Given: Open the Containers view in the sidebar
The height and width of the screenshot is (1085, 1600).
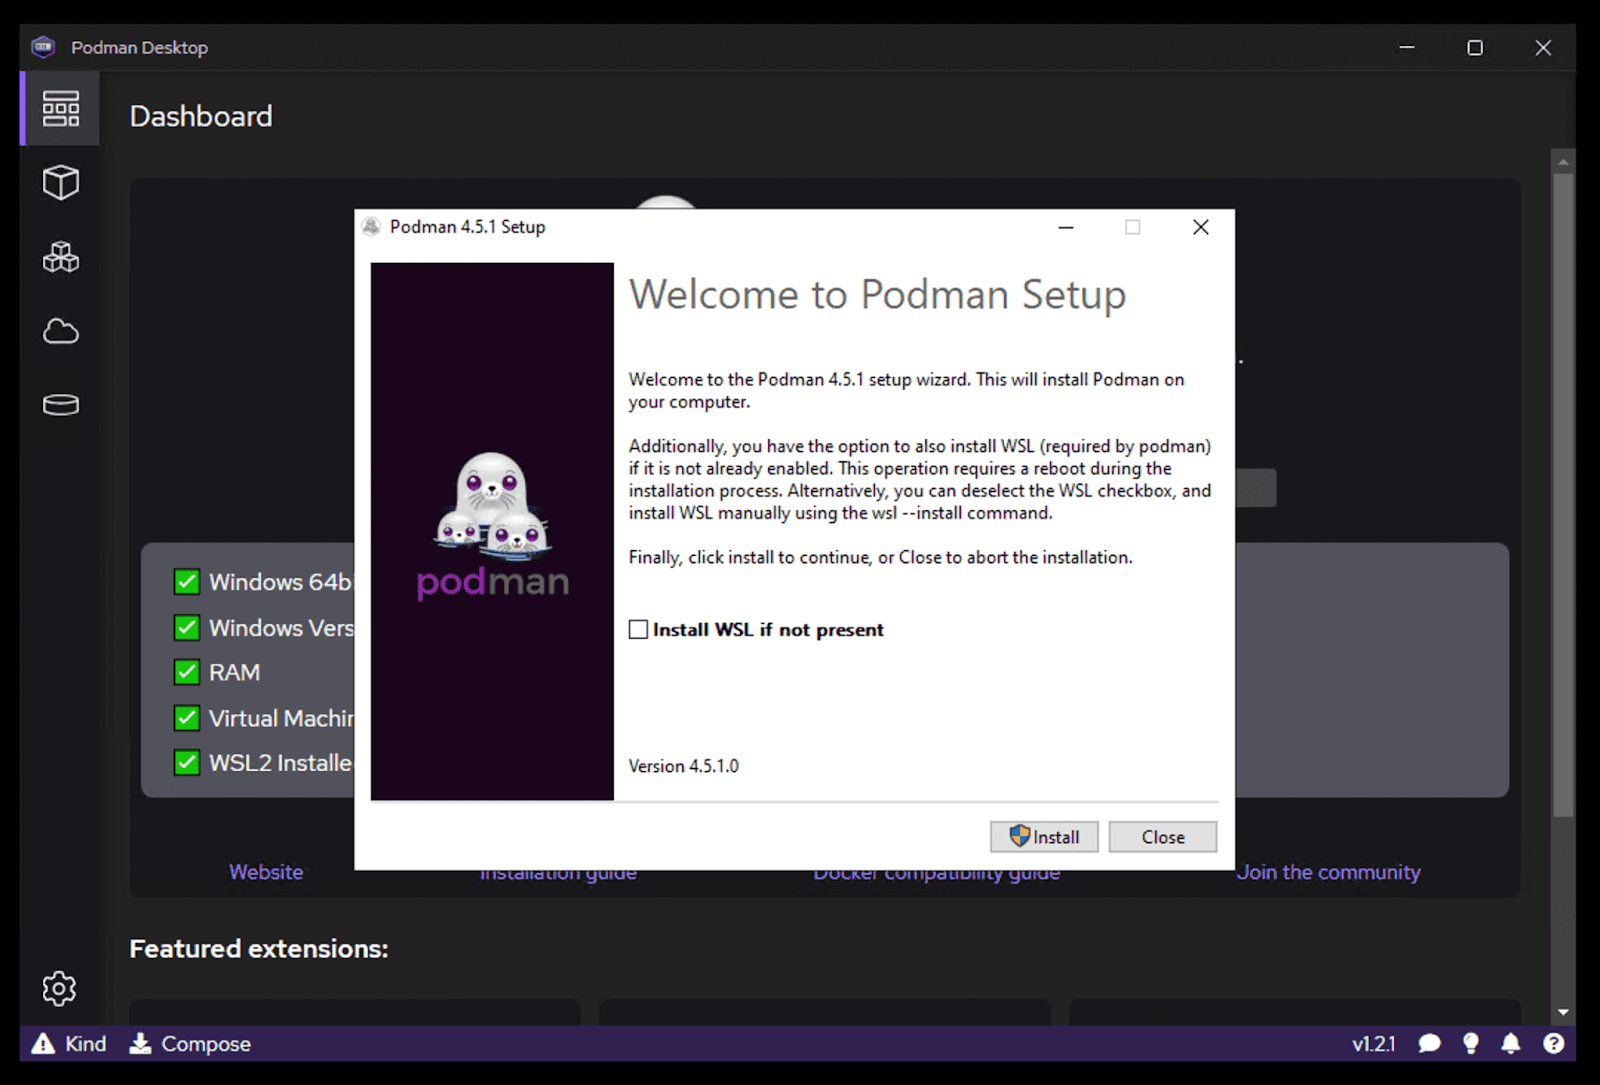Looking at the screenshot, I should coord(60,182).
